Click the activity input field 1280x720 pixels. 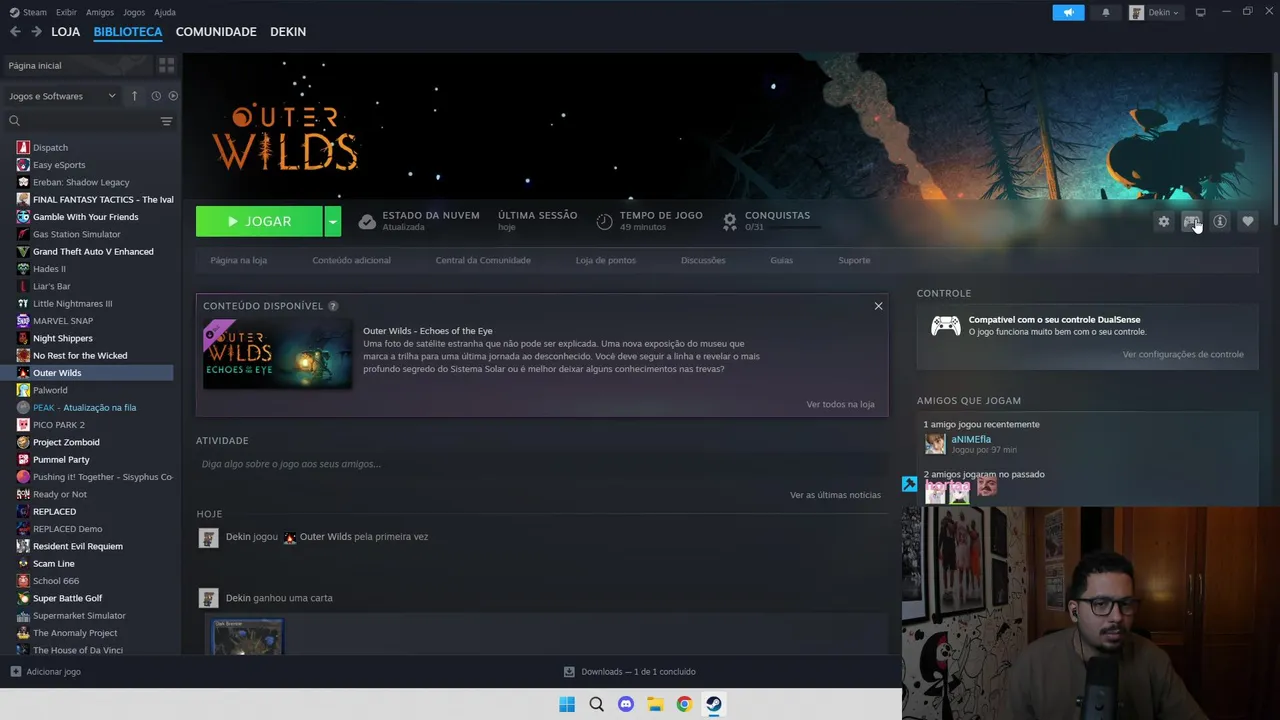click(542, 464)
